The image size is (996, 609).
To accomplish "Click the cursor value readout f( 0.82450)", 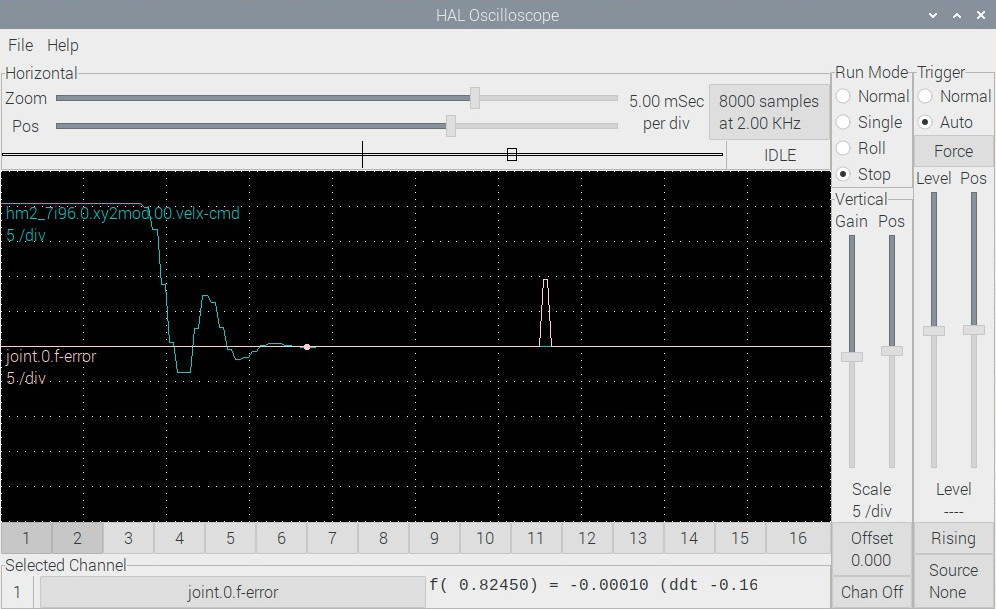I will 593,585.
